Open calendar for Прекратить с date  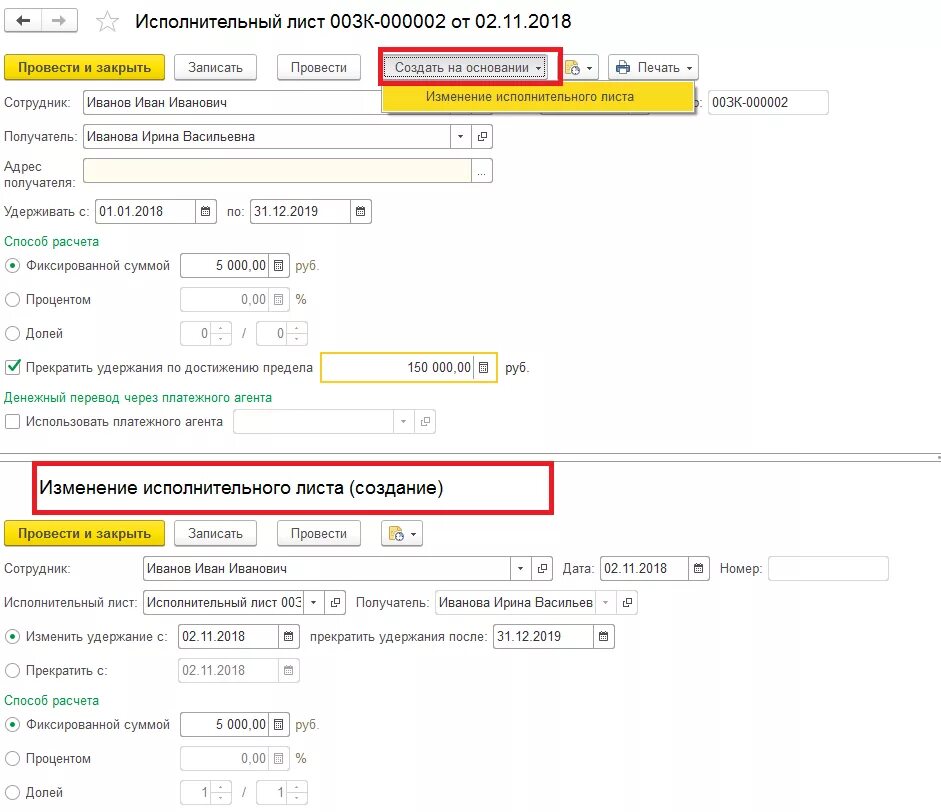pyautogui.click(x=288, y=670)
